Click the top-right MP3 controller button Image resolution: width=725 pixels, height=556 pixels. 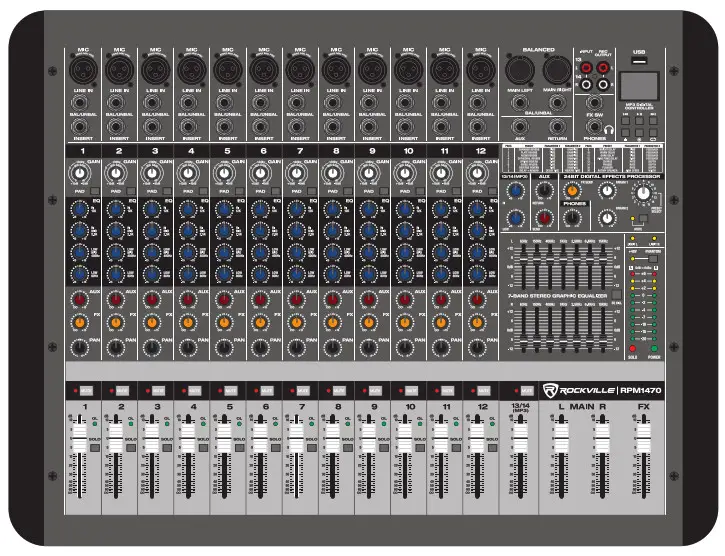(653, 120)
